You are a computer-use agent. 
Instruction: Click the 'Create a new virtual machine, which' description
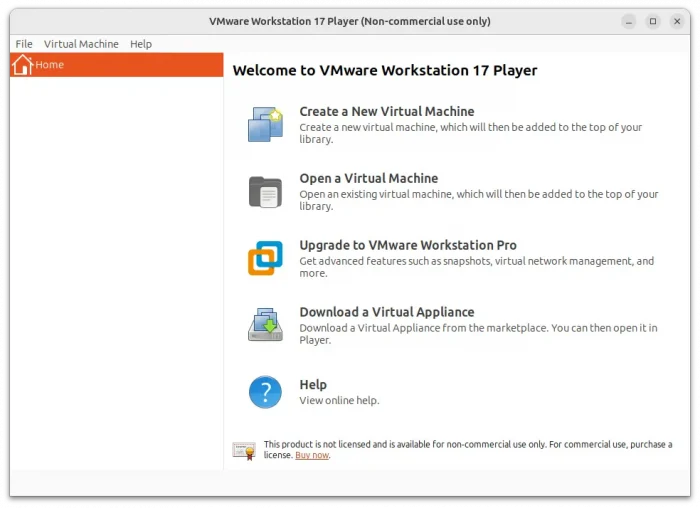click(x=471, y=133)
